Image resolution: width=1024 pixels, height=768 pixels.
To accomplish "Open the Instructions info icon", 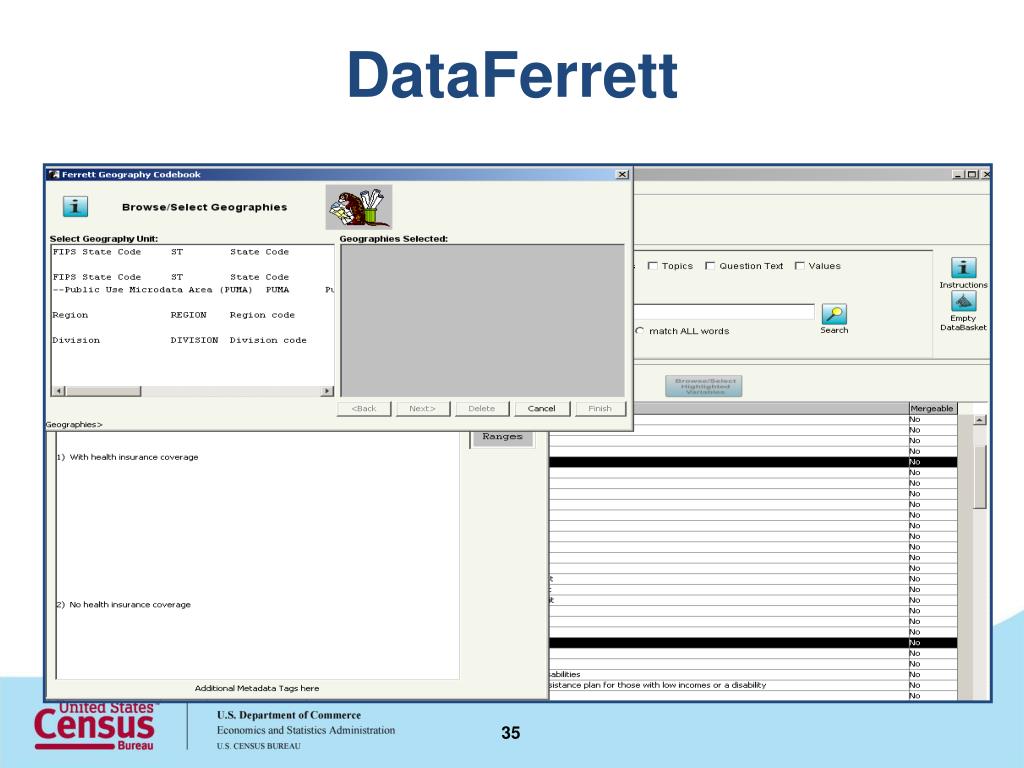I will click(x=963, y=268).
